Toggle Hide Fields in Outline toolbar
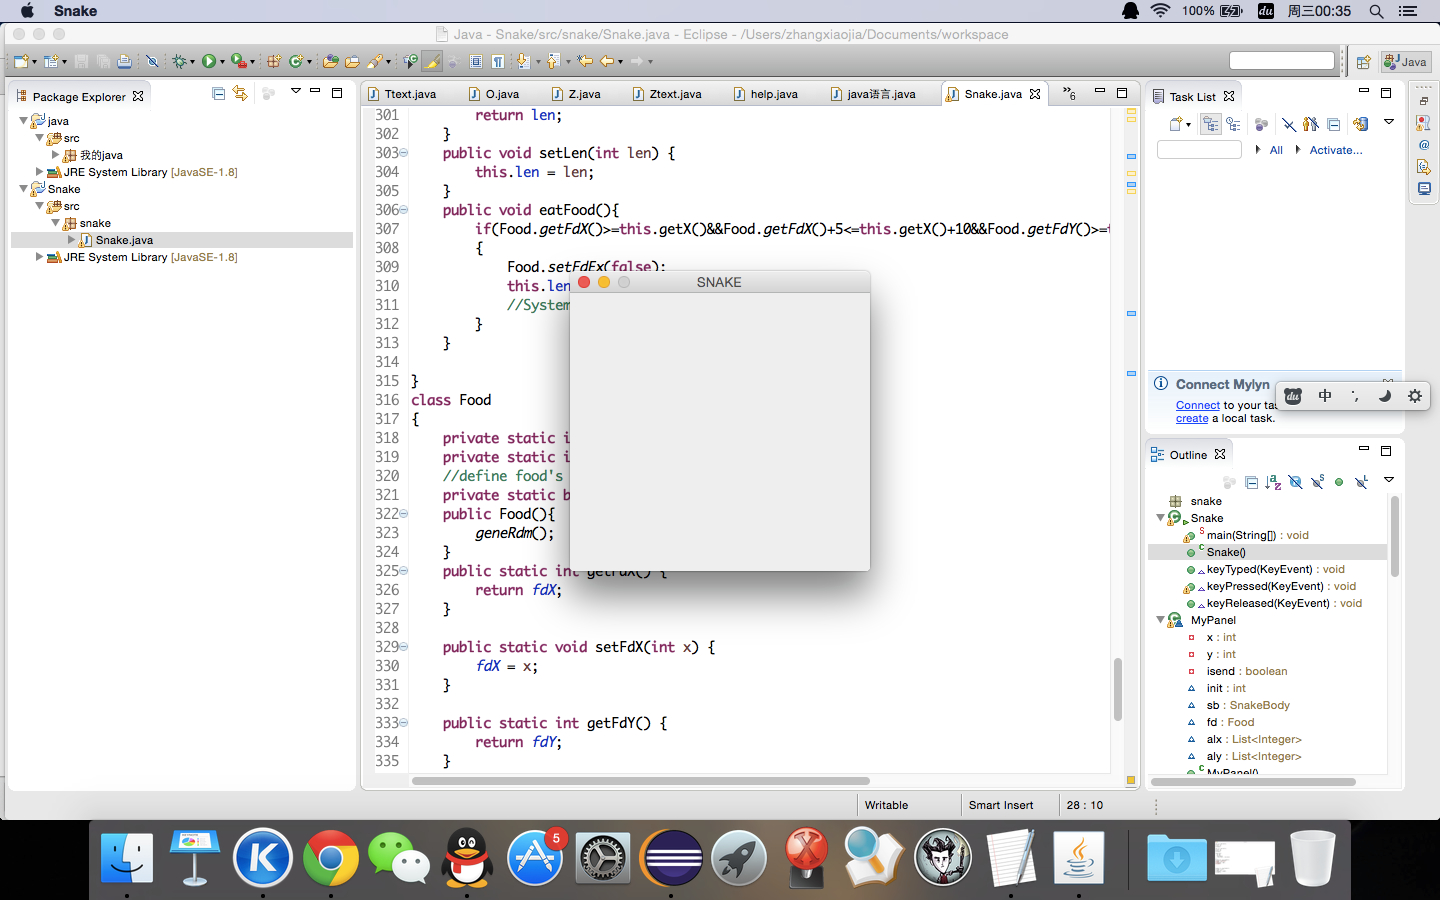Viewport: 1440px width, 900px height. point(1295,483)
